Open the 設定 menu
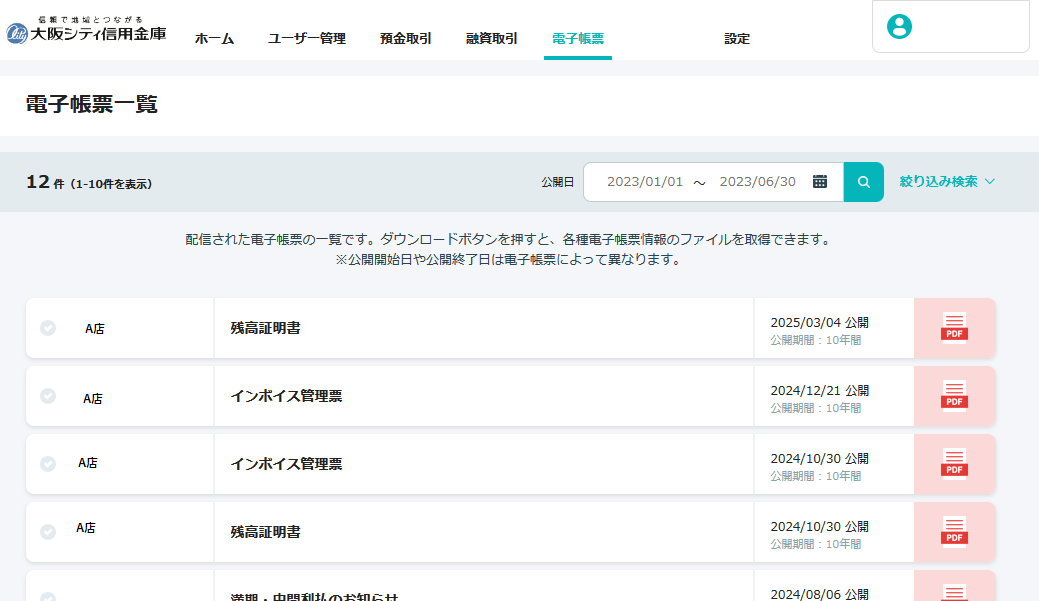This screenshot has height=601, width=1039. coord(737,39)
